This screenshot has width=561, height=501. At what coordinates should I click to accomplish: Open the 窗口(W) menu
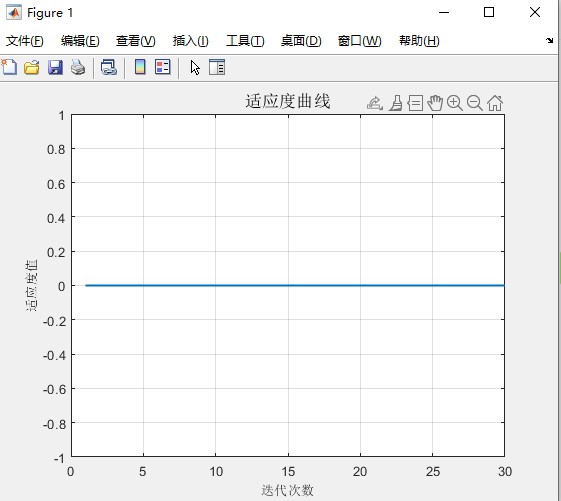point(360,41)
